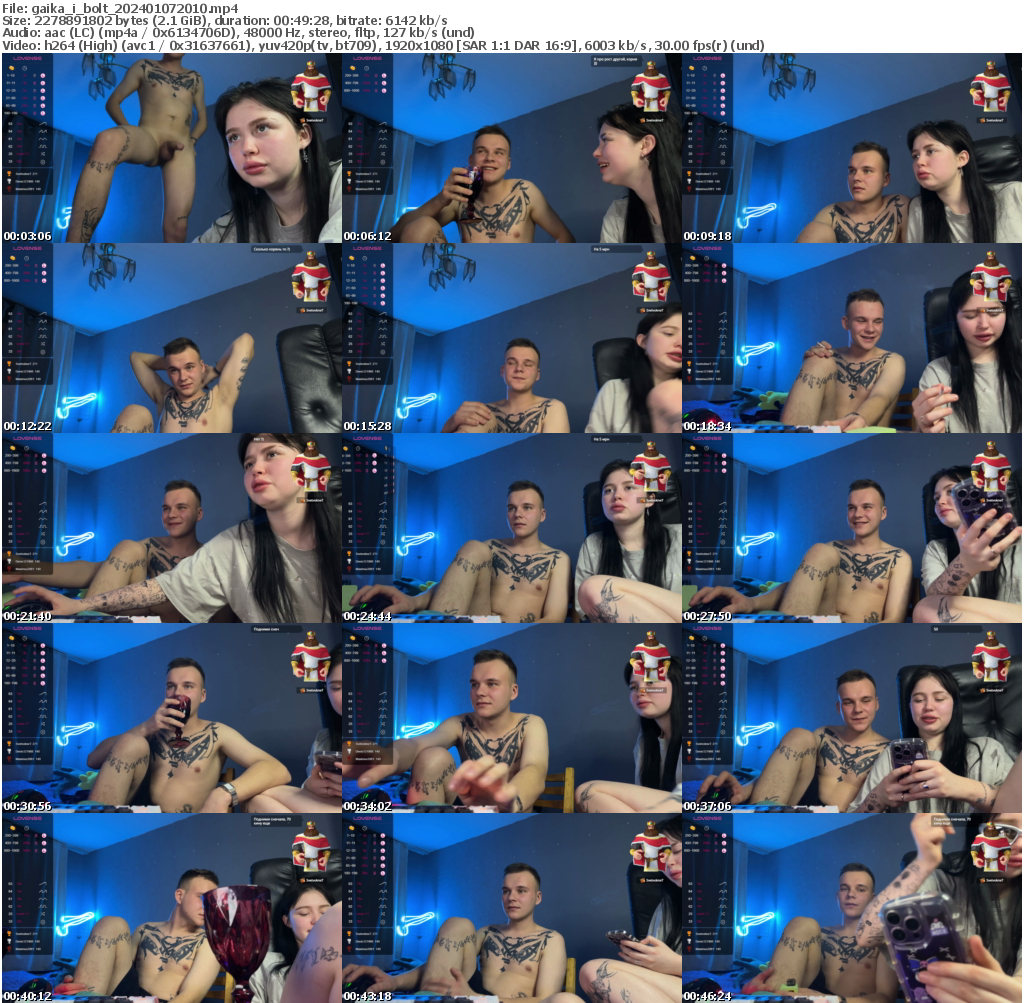Open the thumbnail at 00:40:12
The width and height of the screenshot is (1024, 1003).
(x=171, y=908)
